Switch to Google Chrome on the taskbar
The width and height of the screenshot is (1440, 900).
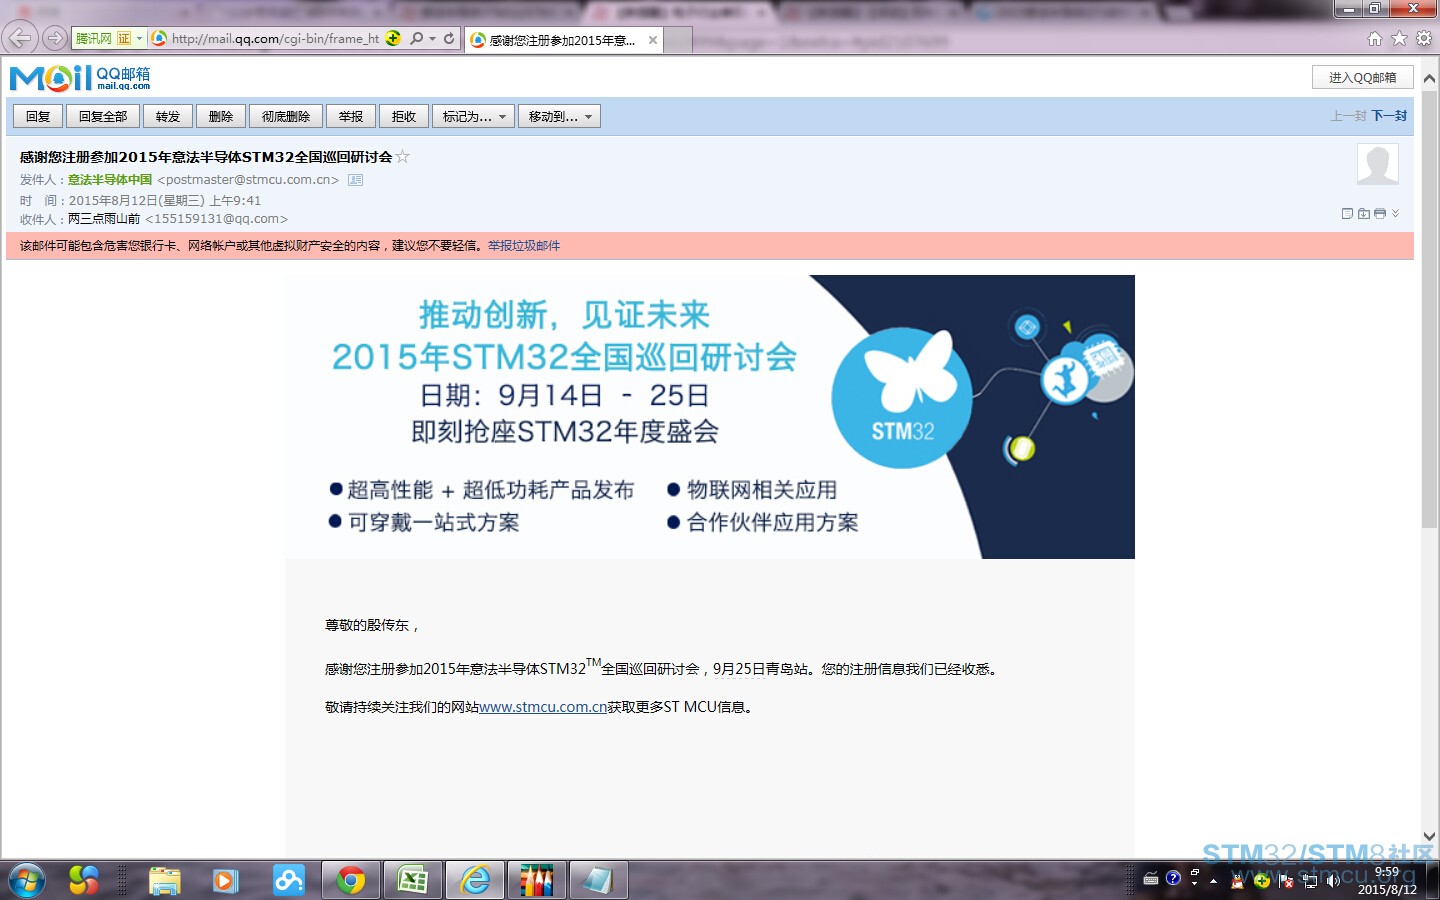pos(351,880)
